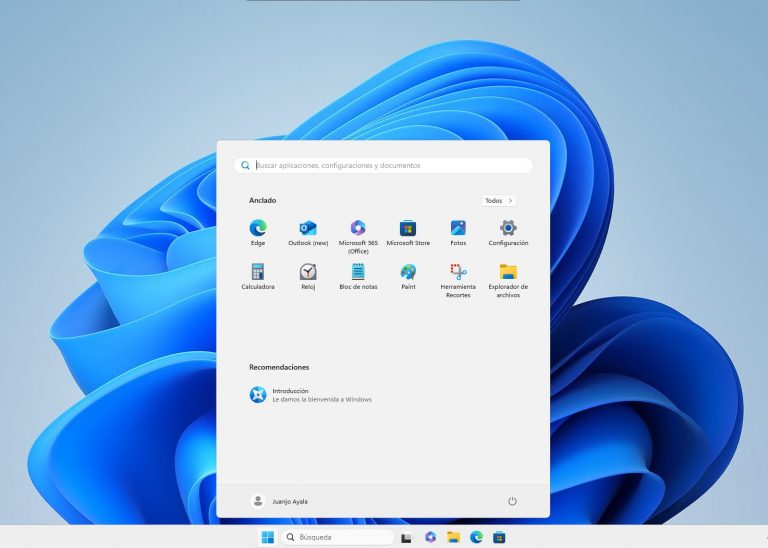Click the Windows Start button on taskbar

pyautogui.click(x=267, y=537)
